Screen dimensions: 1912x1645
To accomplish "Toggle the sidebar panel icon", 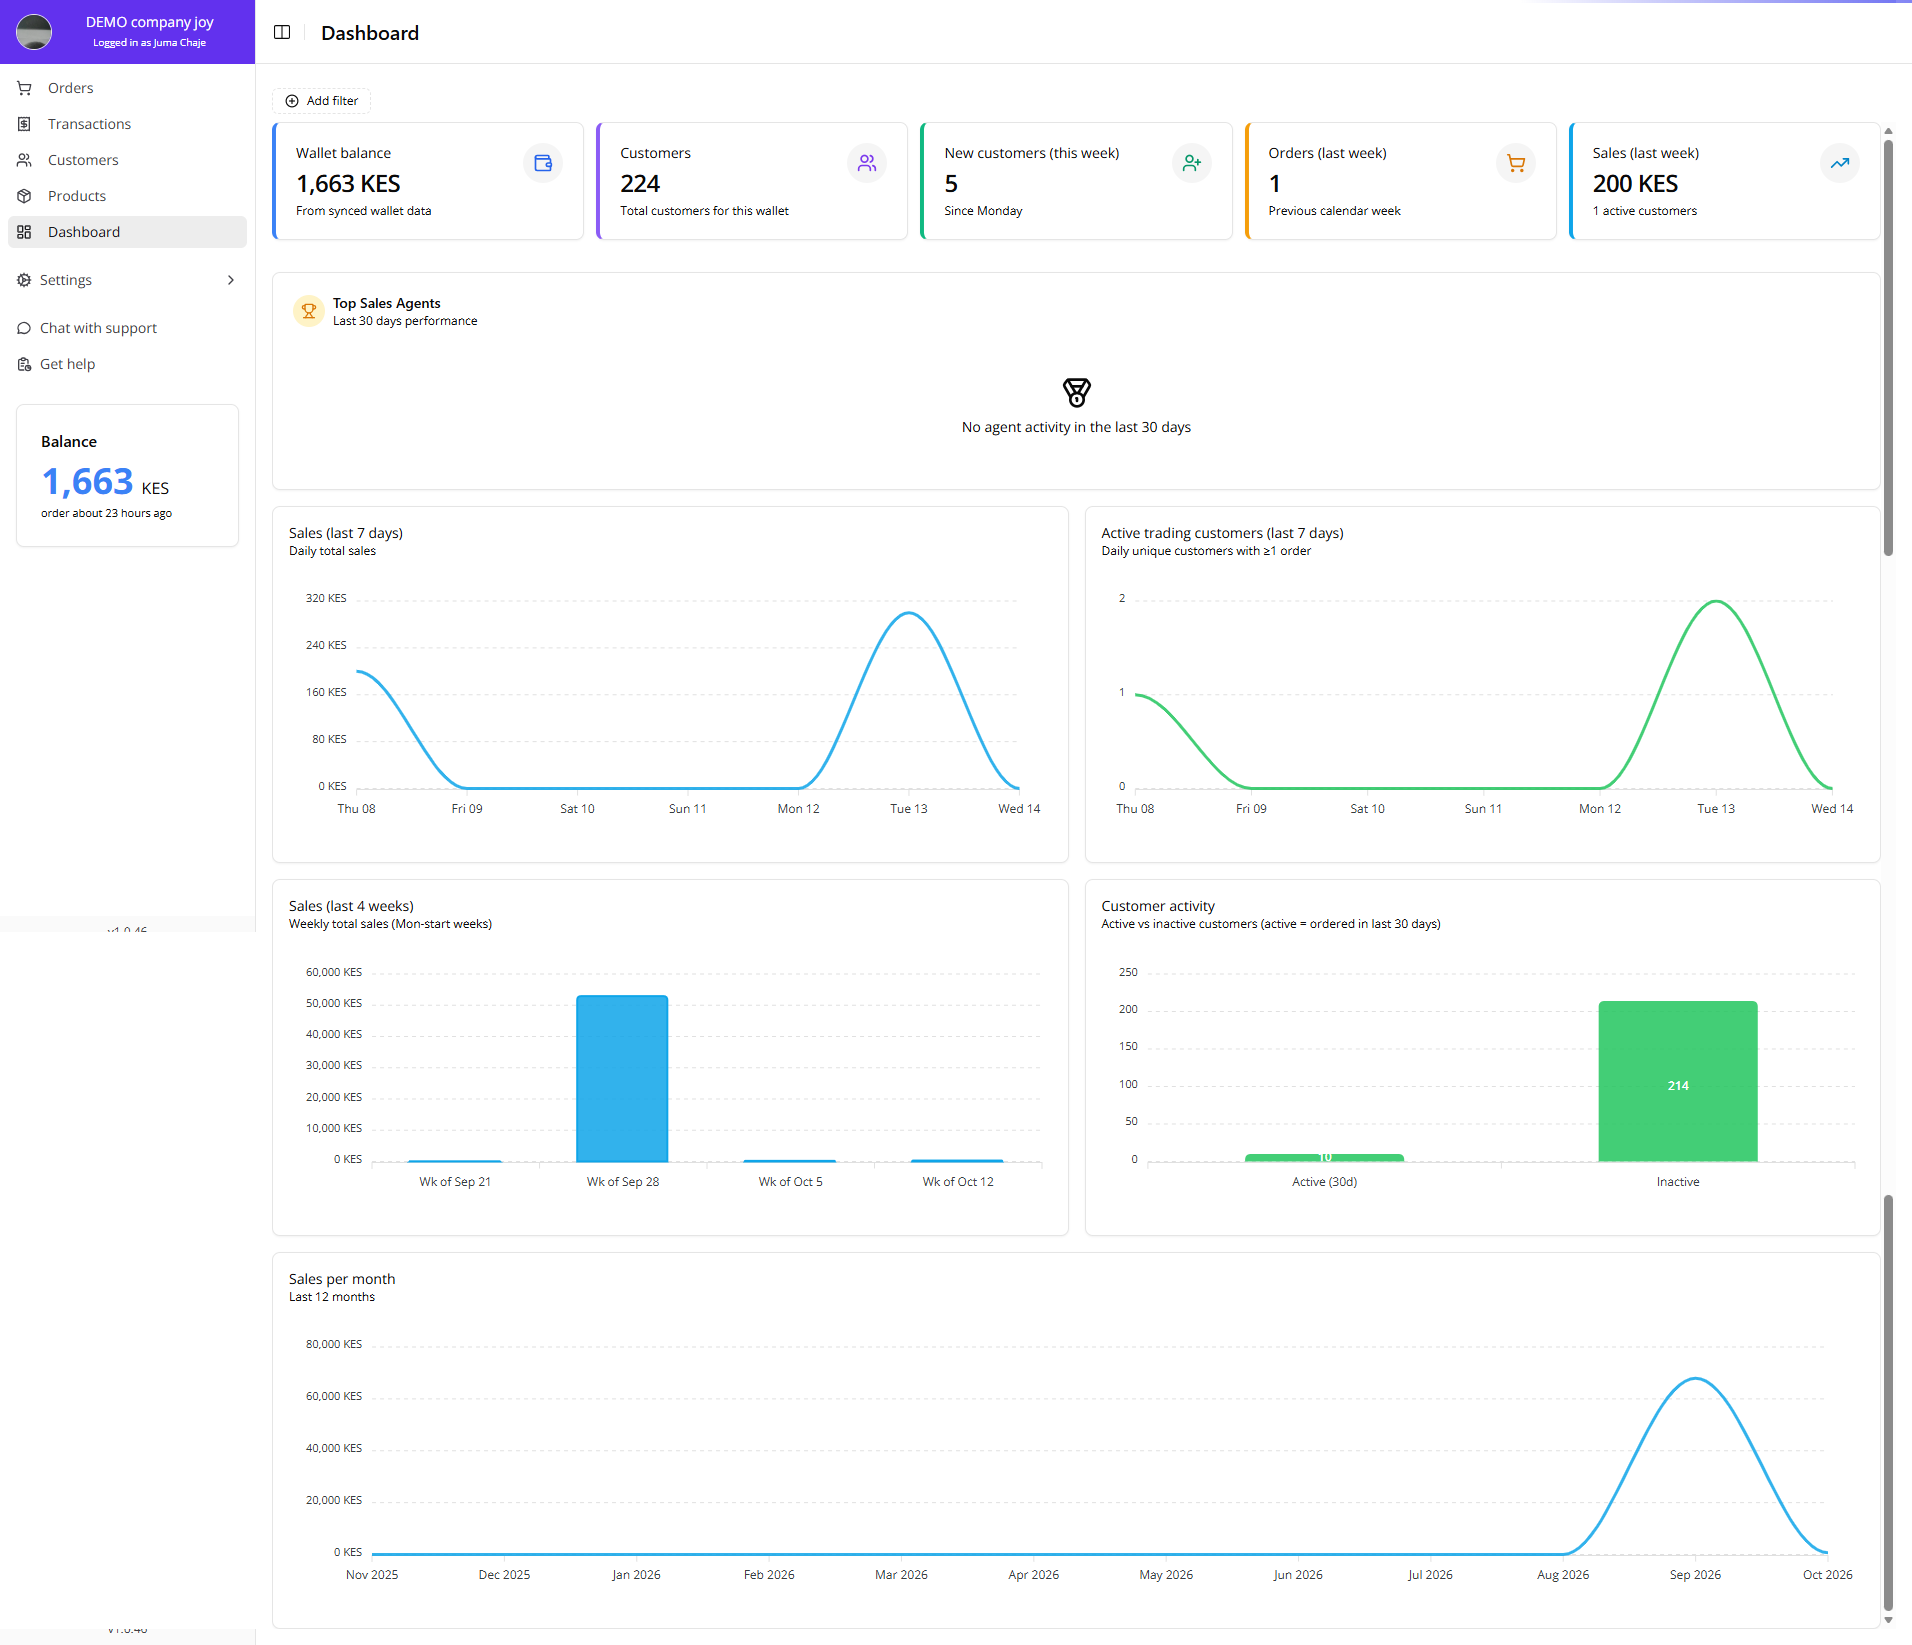I will point(282,33).
